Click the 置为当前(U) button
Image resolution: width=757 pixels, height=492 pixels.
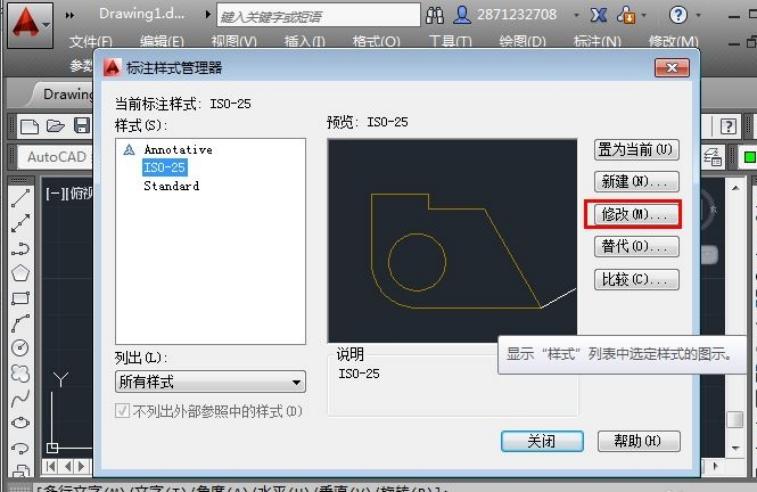click(x=636, y=150)
